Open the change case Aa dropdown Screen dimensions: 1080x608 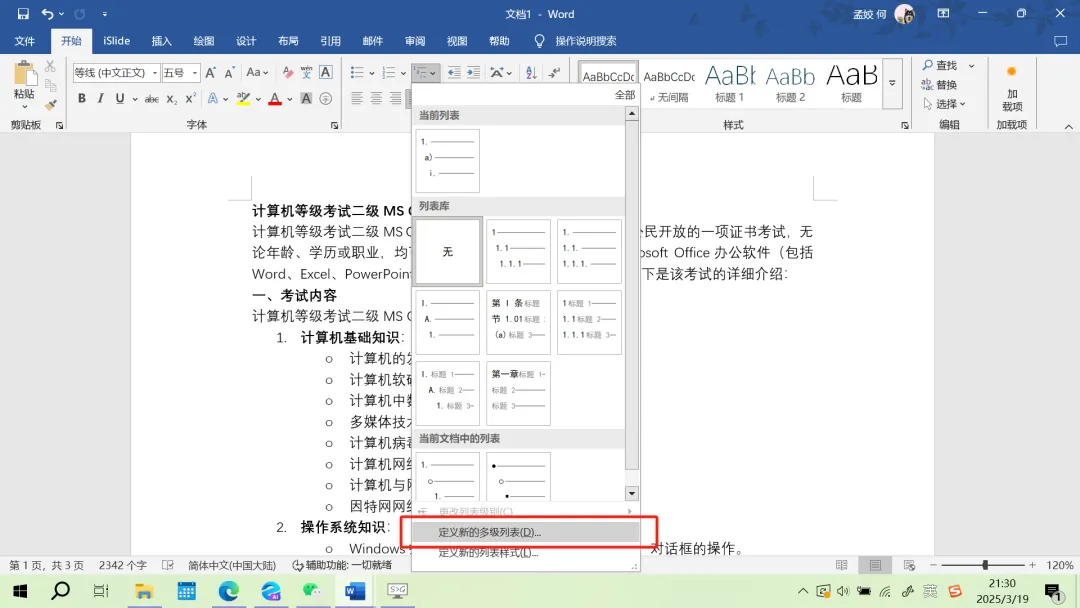[x=257, y=72]
